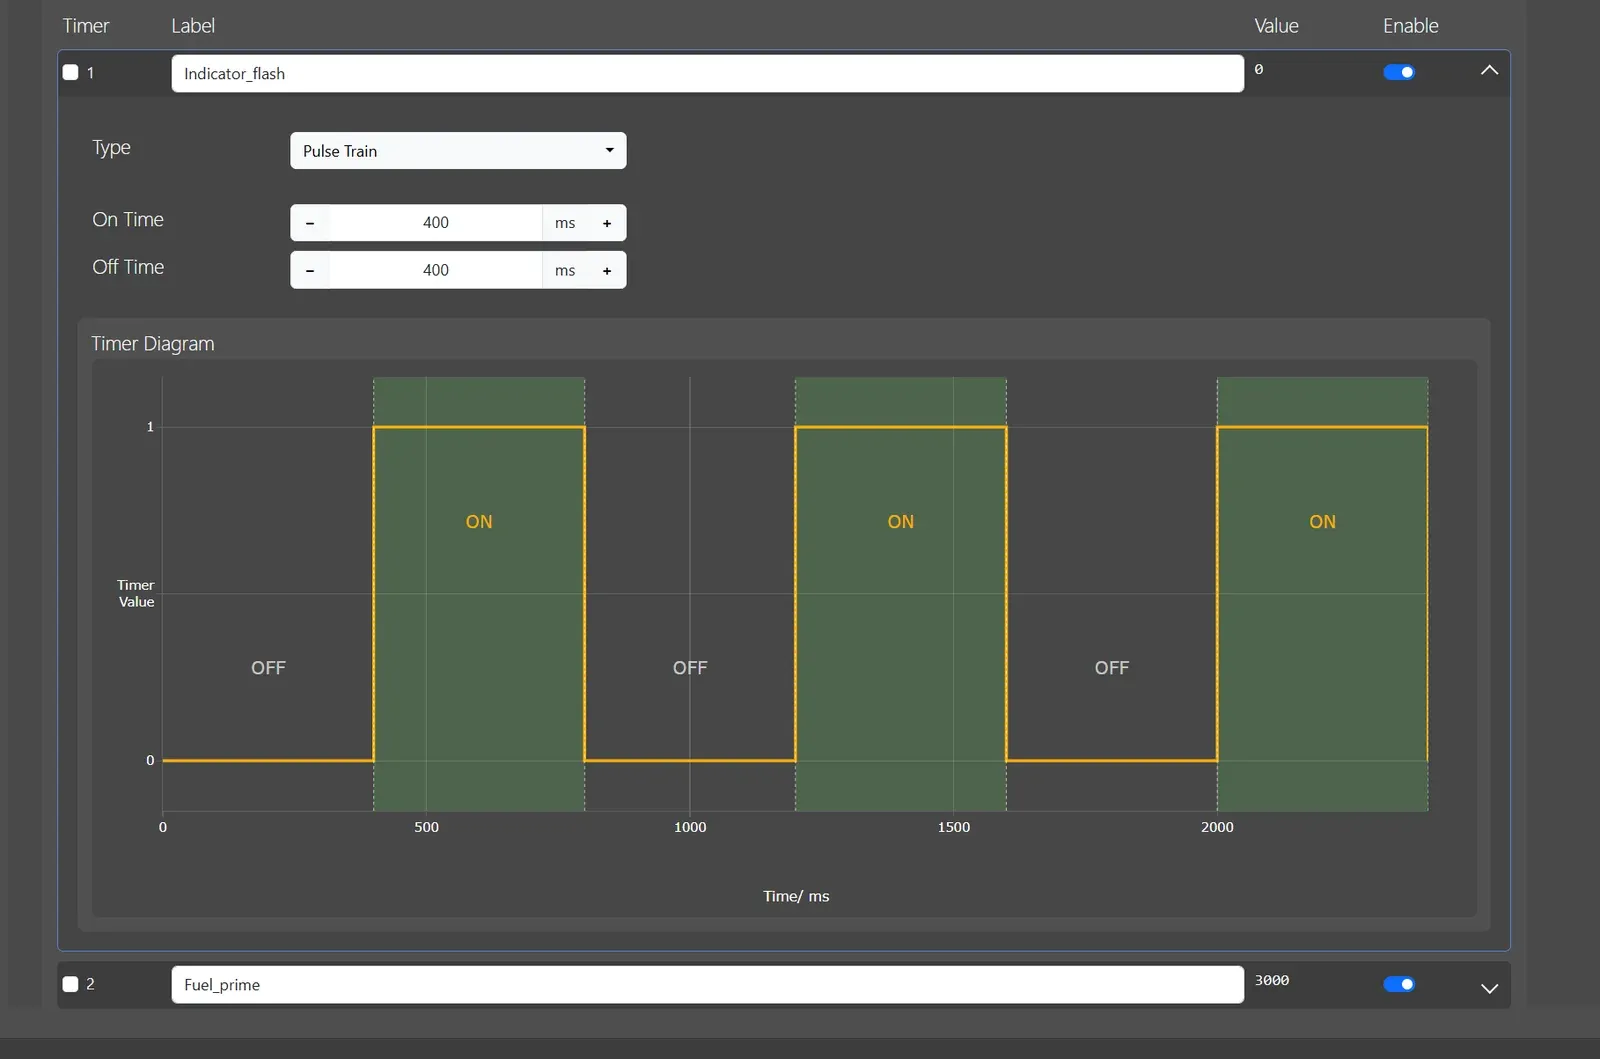Click the 2000 tick on time axis

1217,827
